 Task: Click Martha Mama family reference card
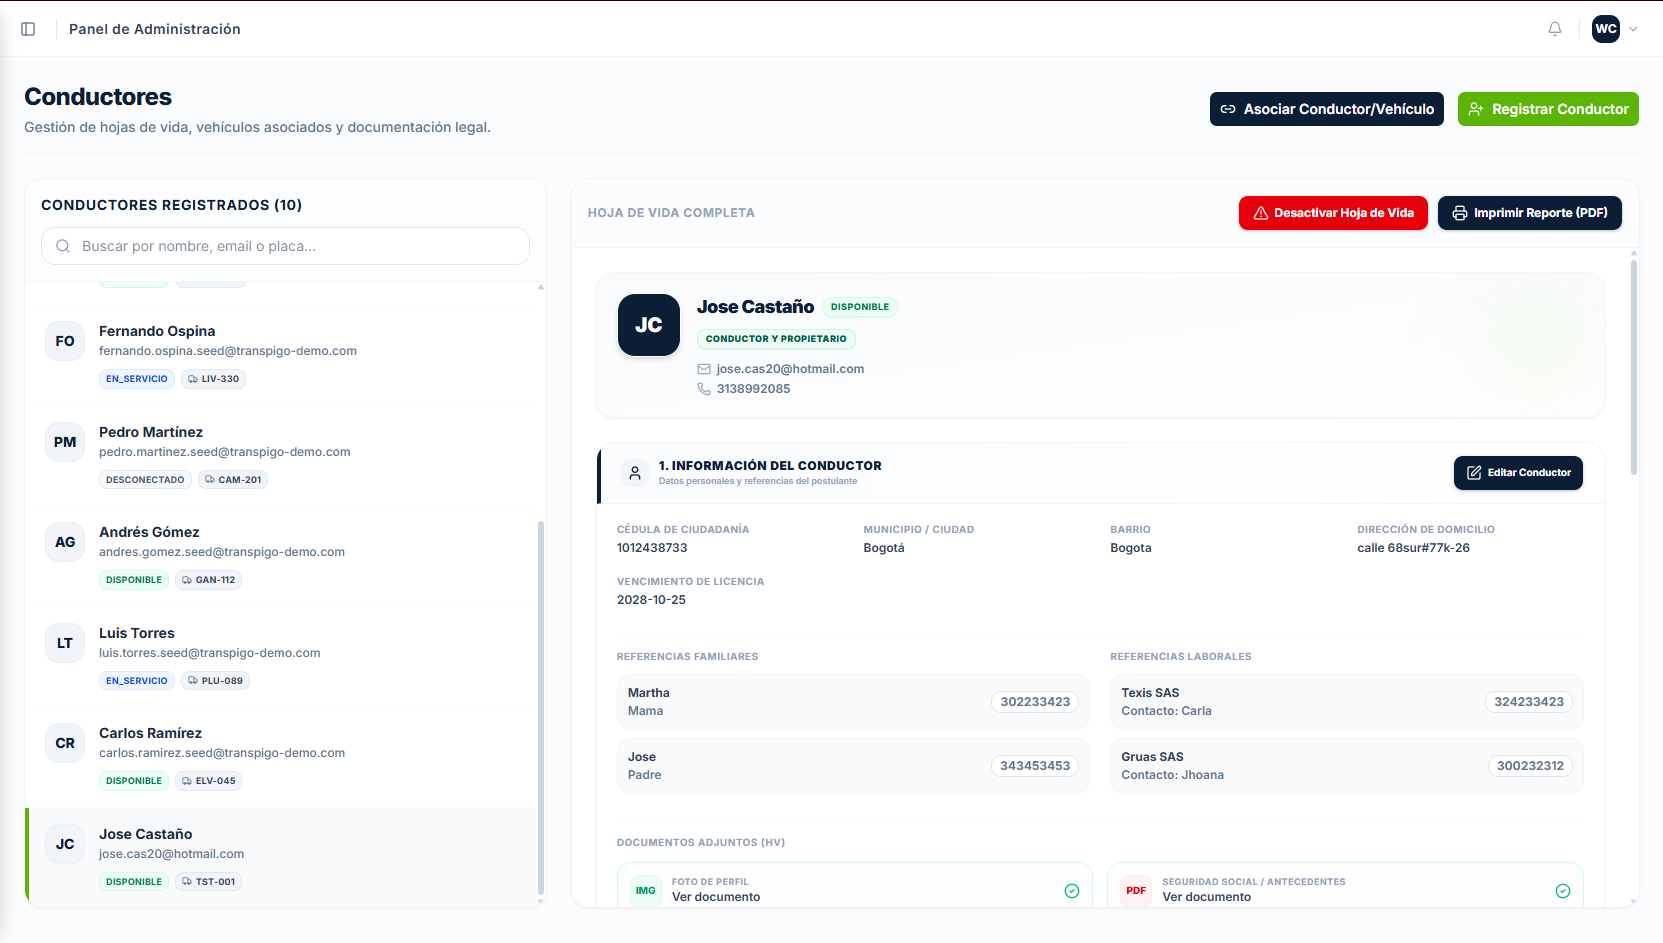853,702
